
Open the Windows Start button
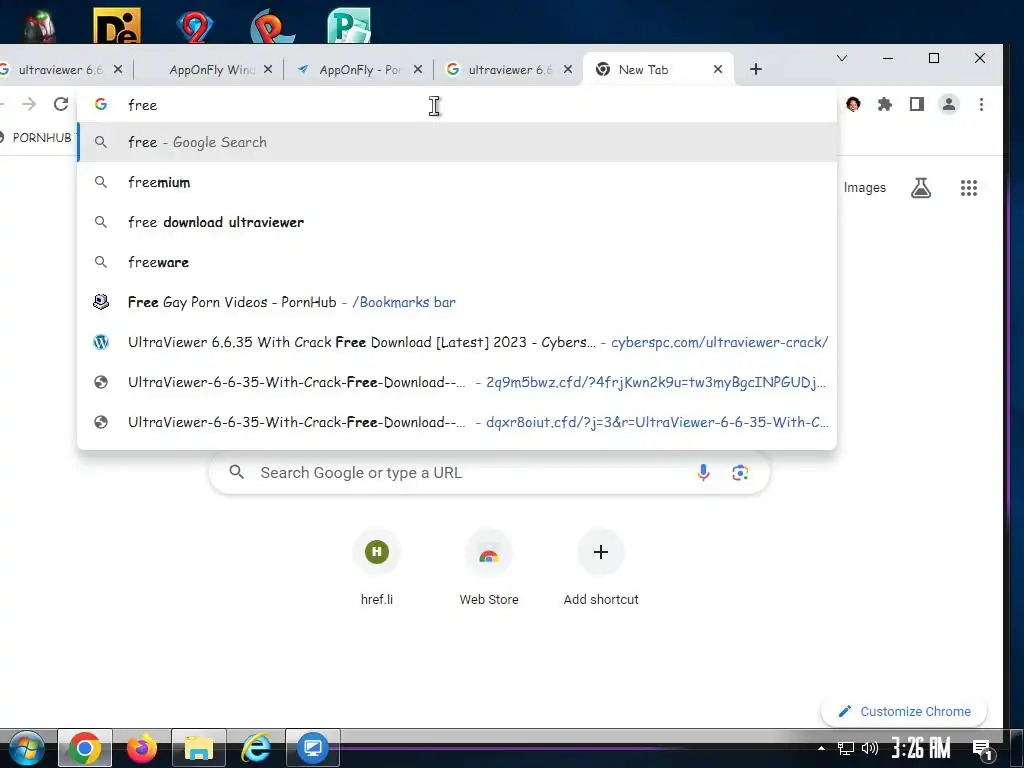(26, 748)
